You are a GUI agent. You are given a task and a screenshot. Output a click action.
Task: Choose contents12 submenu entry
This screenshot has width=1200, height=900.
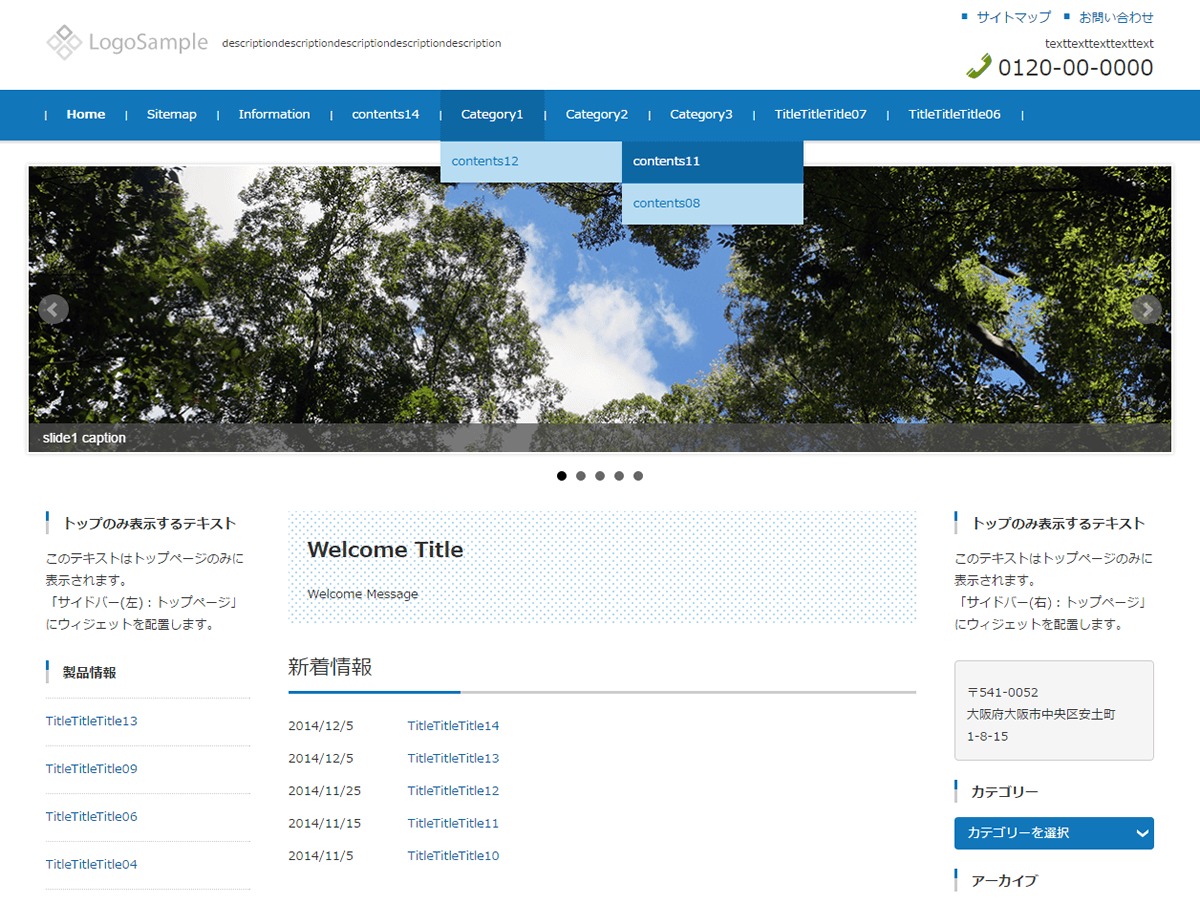click(x=531, y=161)
